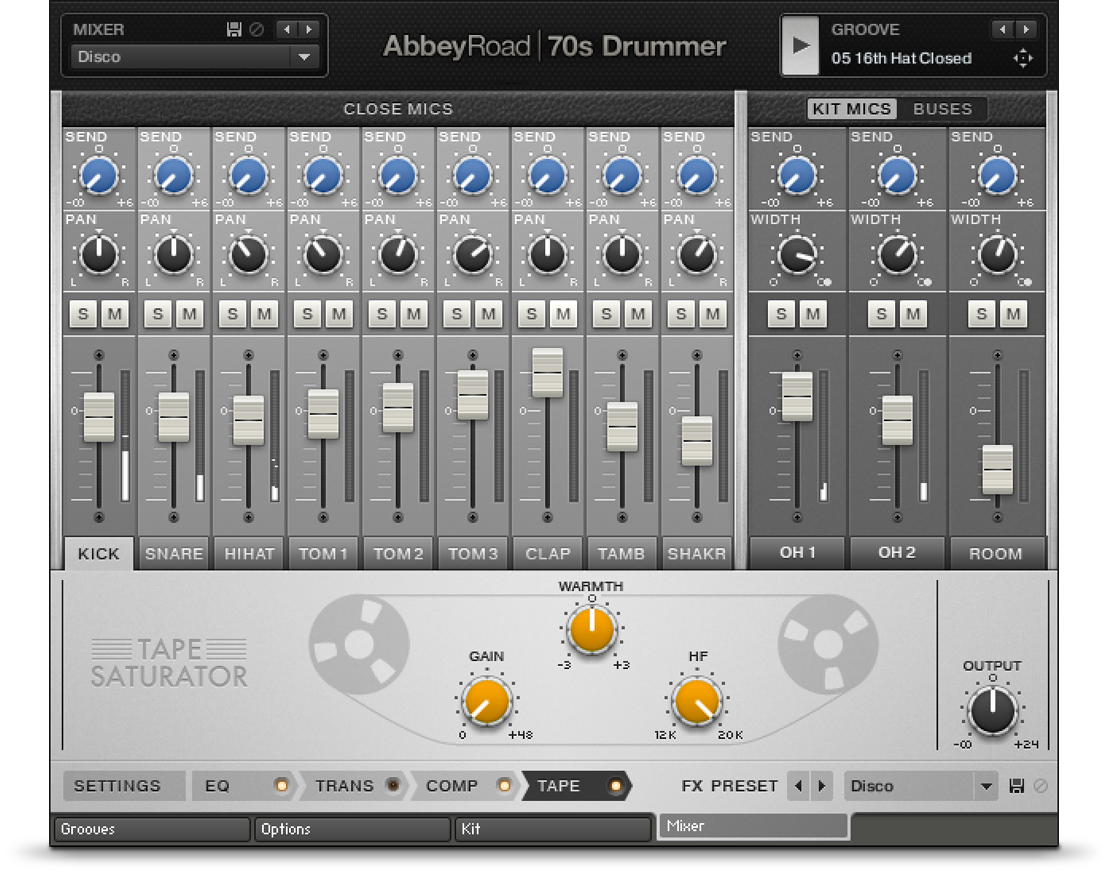Click the groove drag-to-host crosshair icon

tap(1023, 58)
